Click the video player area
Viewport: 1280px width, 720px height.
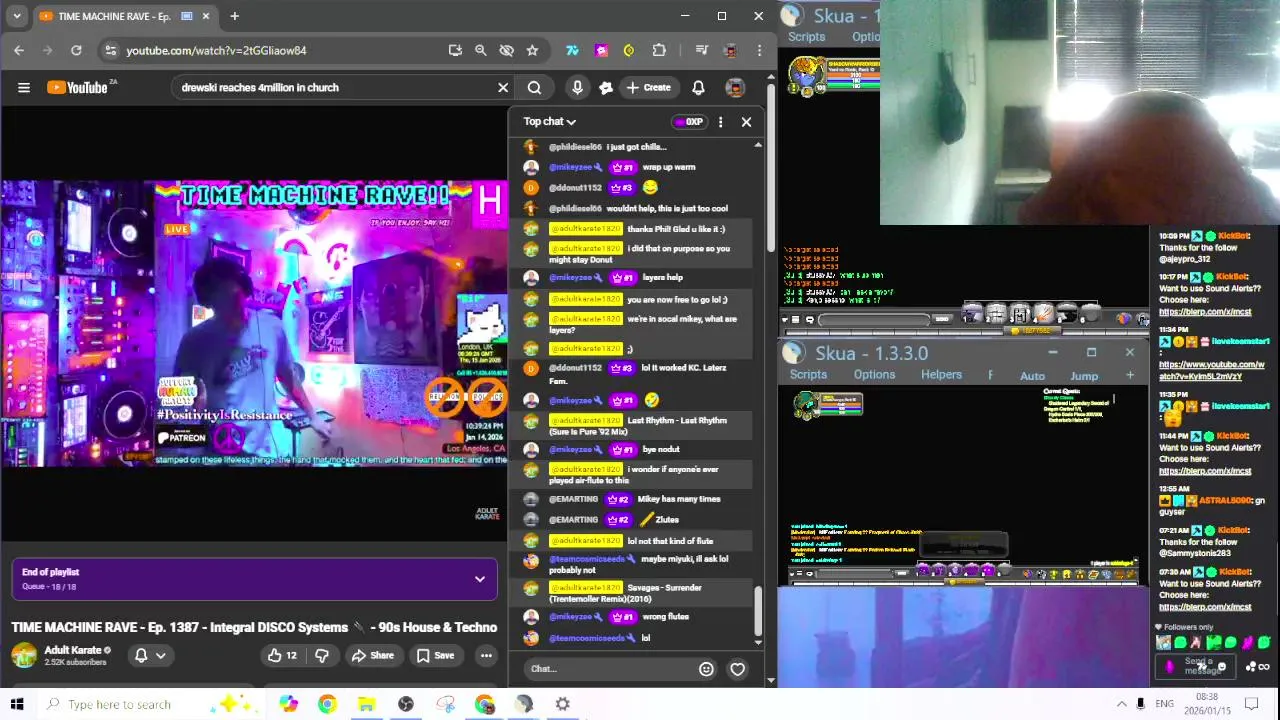pos(254,323)
